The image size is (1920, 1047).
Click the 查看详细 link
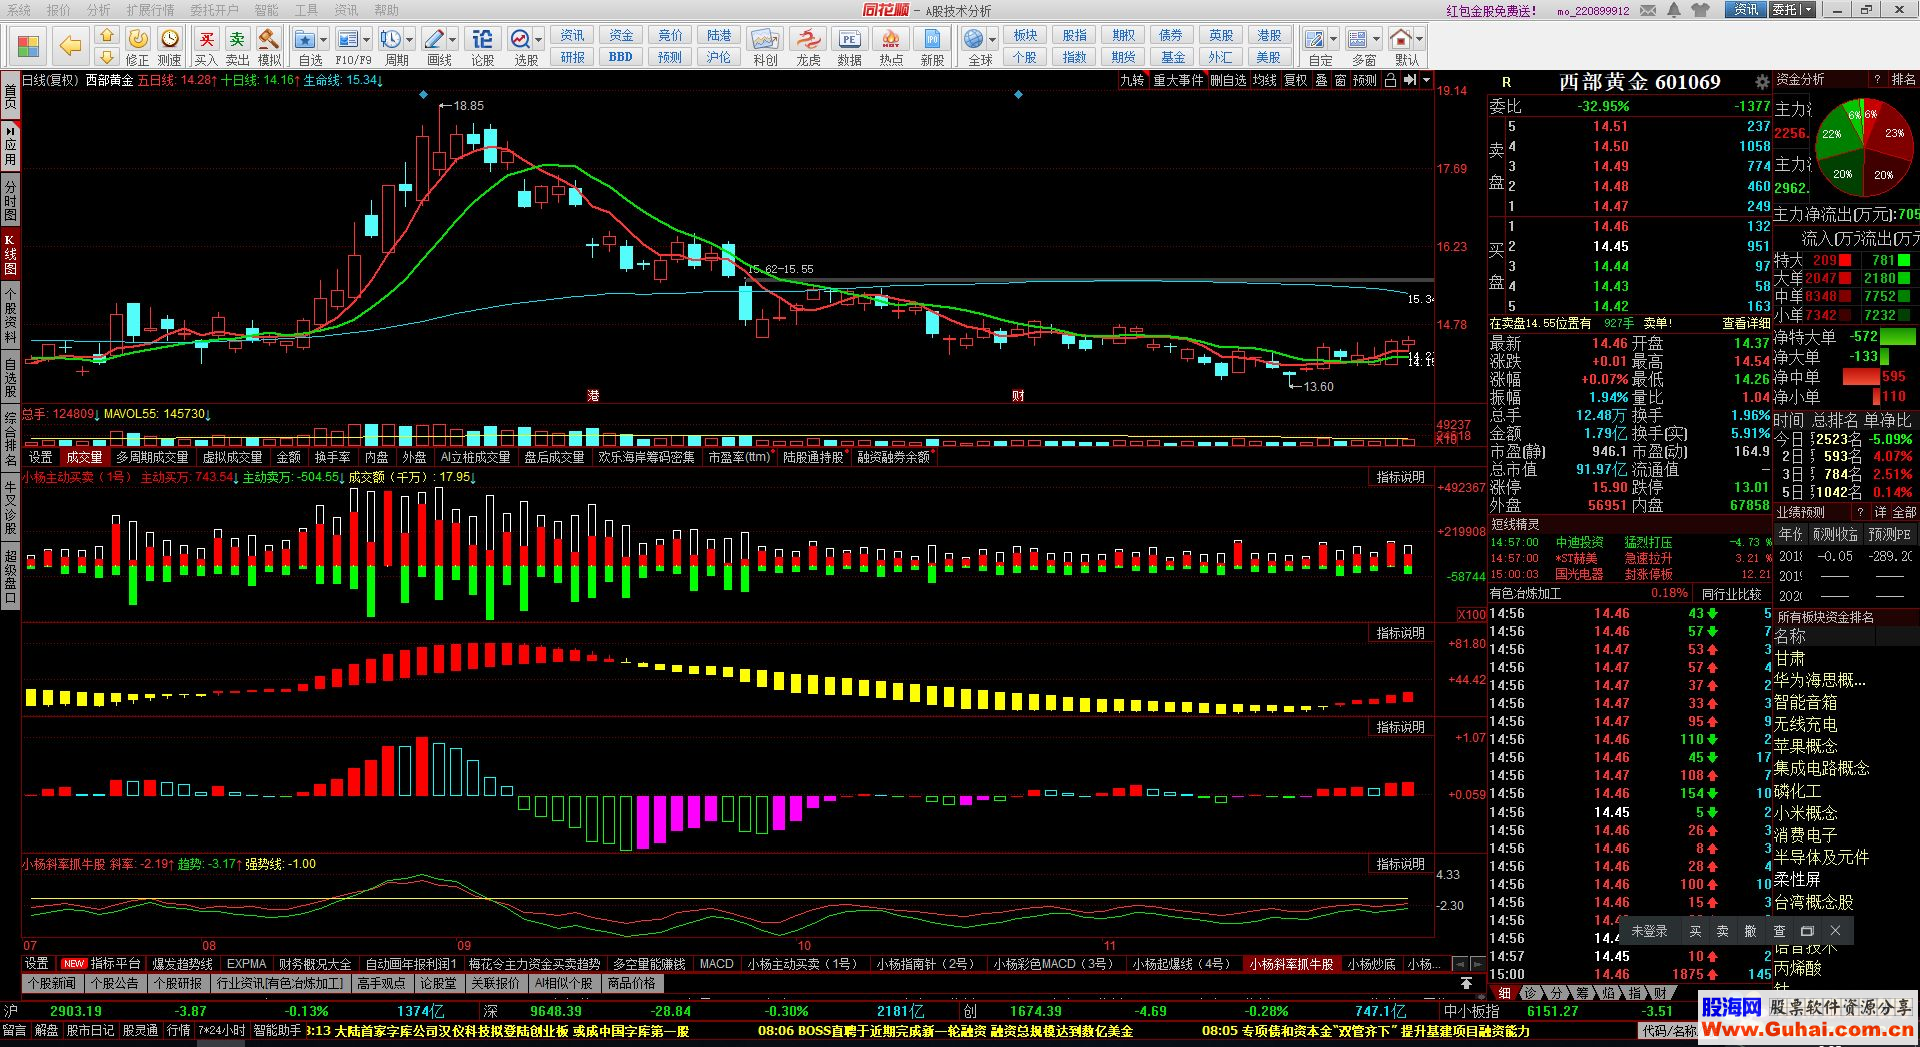[x=1746, y=323]
